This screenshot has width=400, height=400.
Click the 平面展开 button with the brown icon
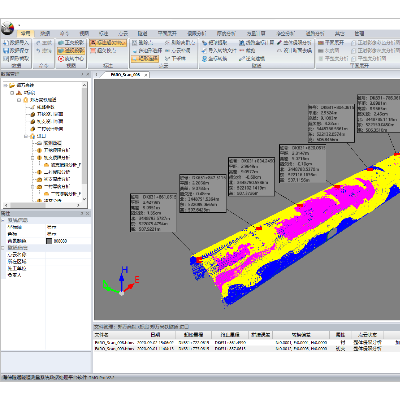pyautogui.click(x=331, y=43)
